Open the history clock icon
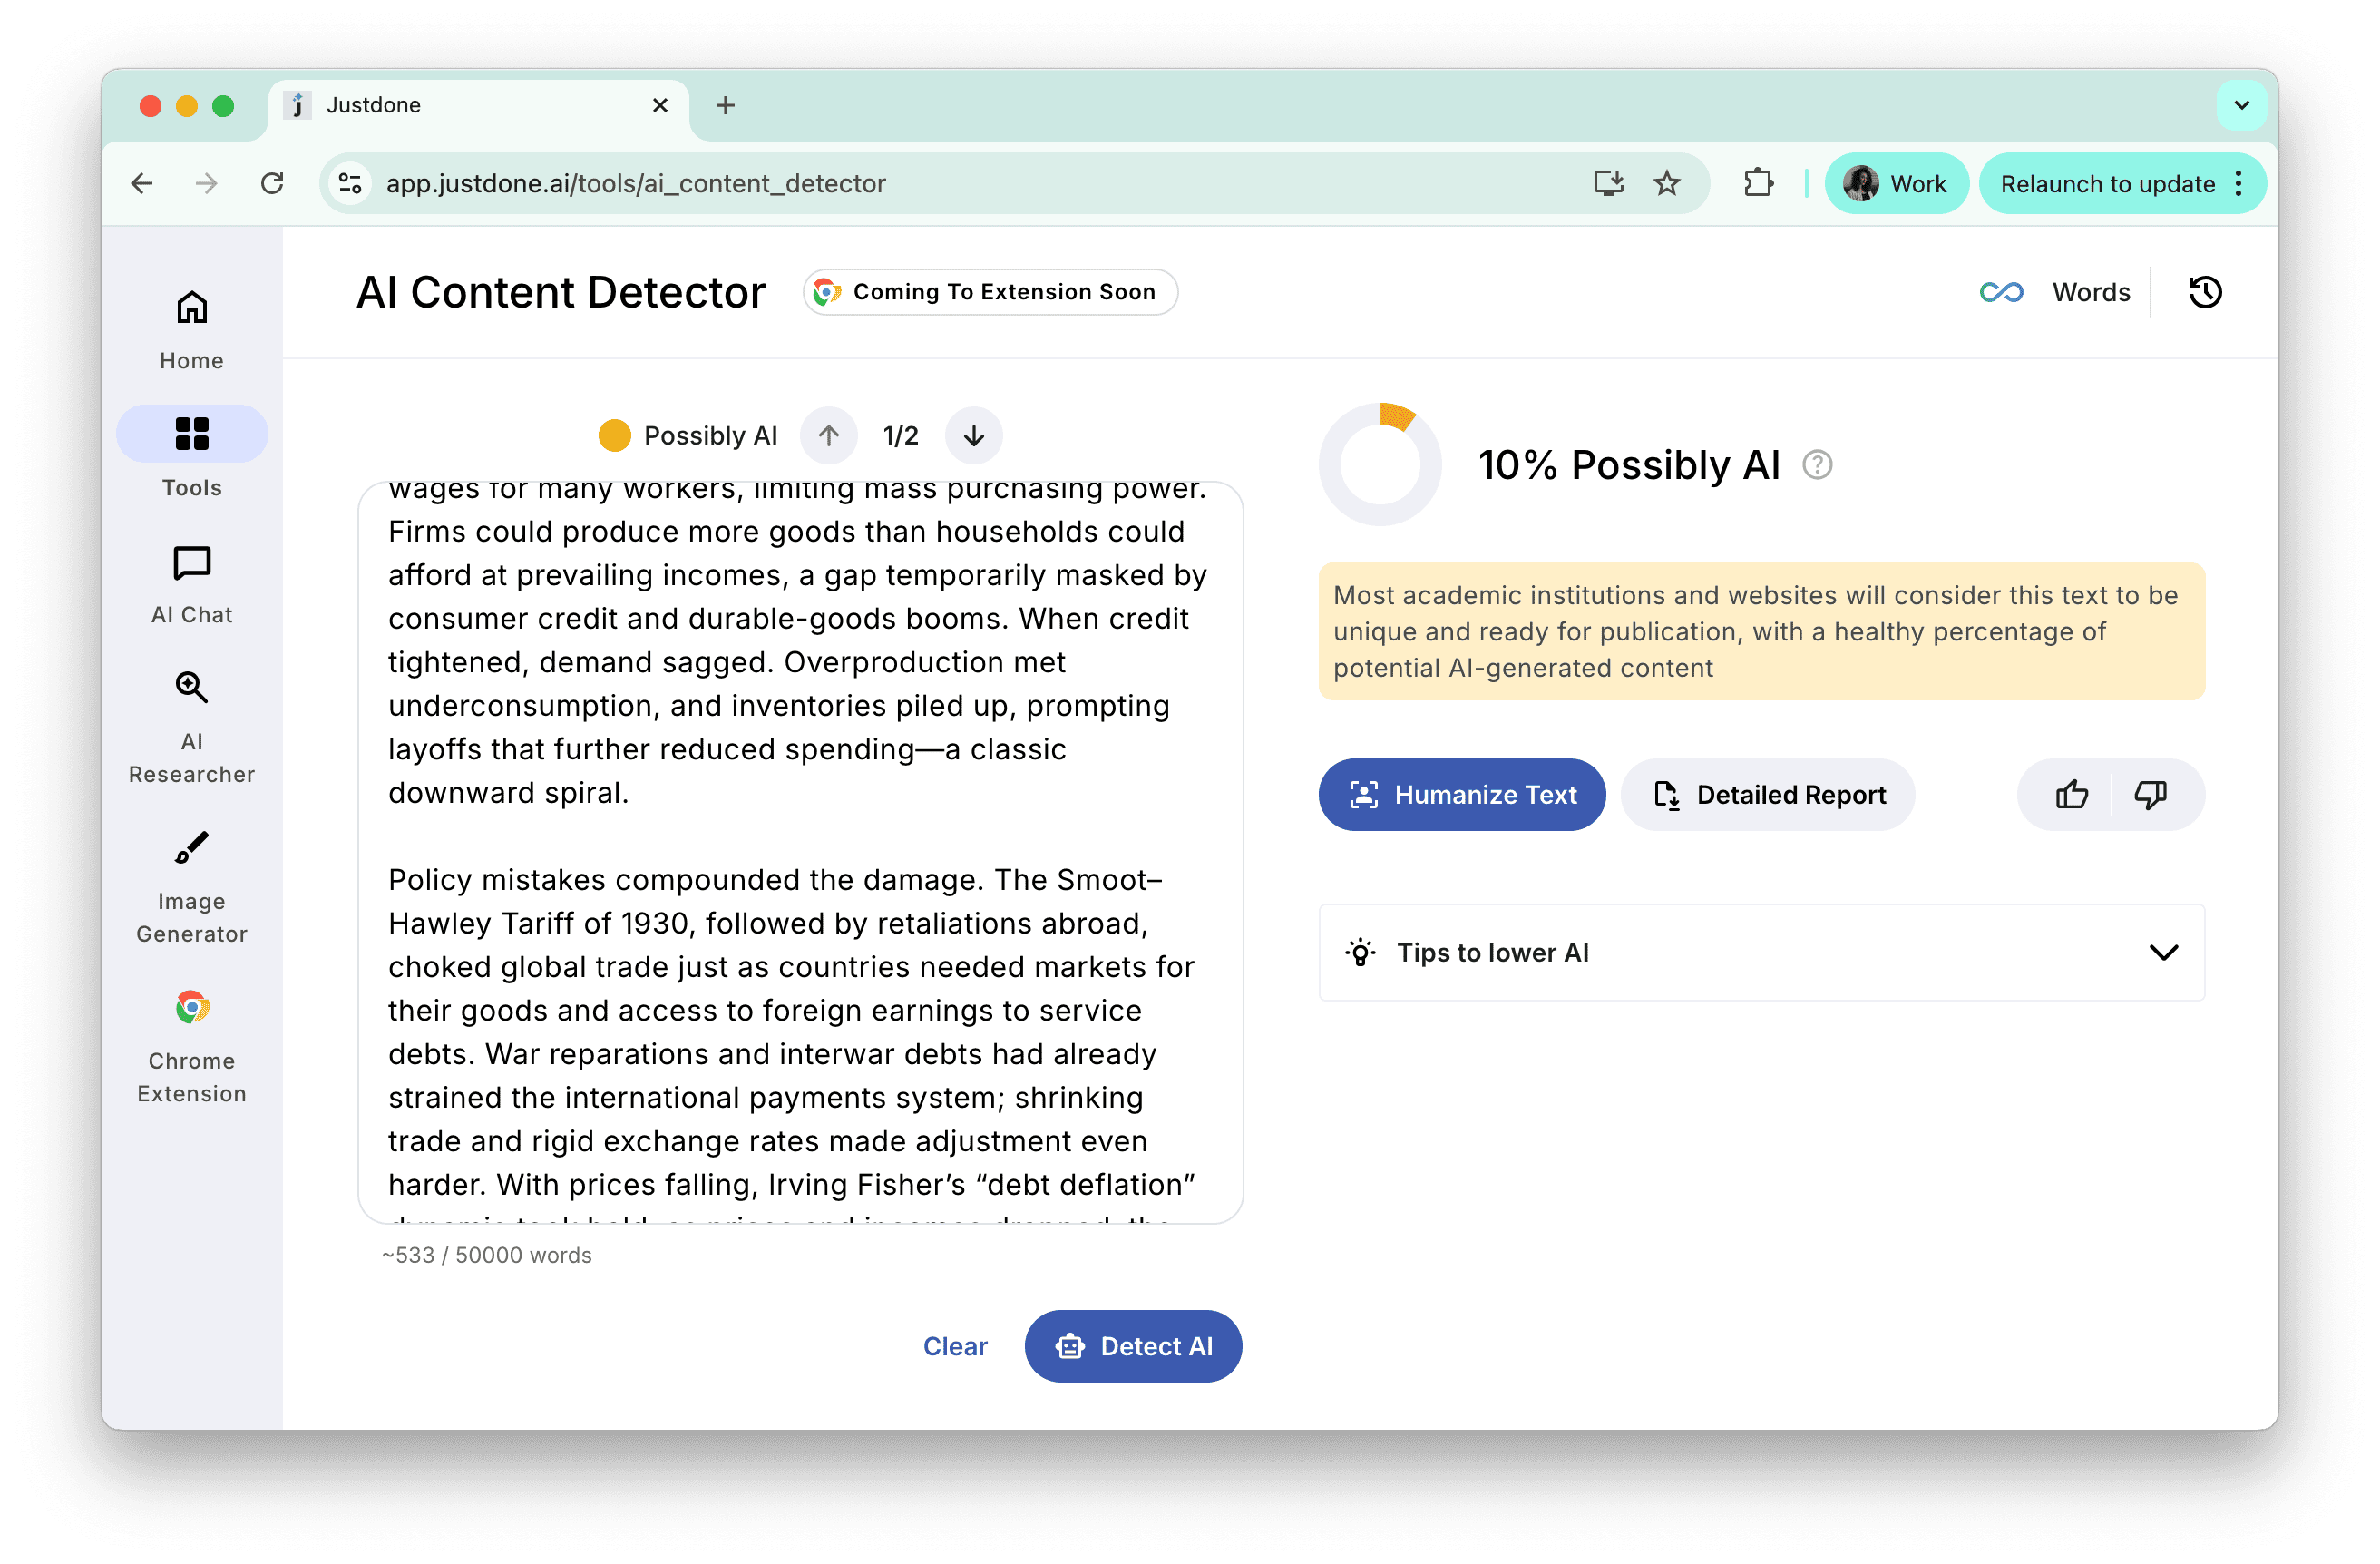2380x1564 pixels. click(2204, 292)
